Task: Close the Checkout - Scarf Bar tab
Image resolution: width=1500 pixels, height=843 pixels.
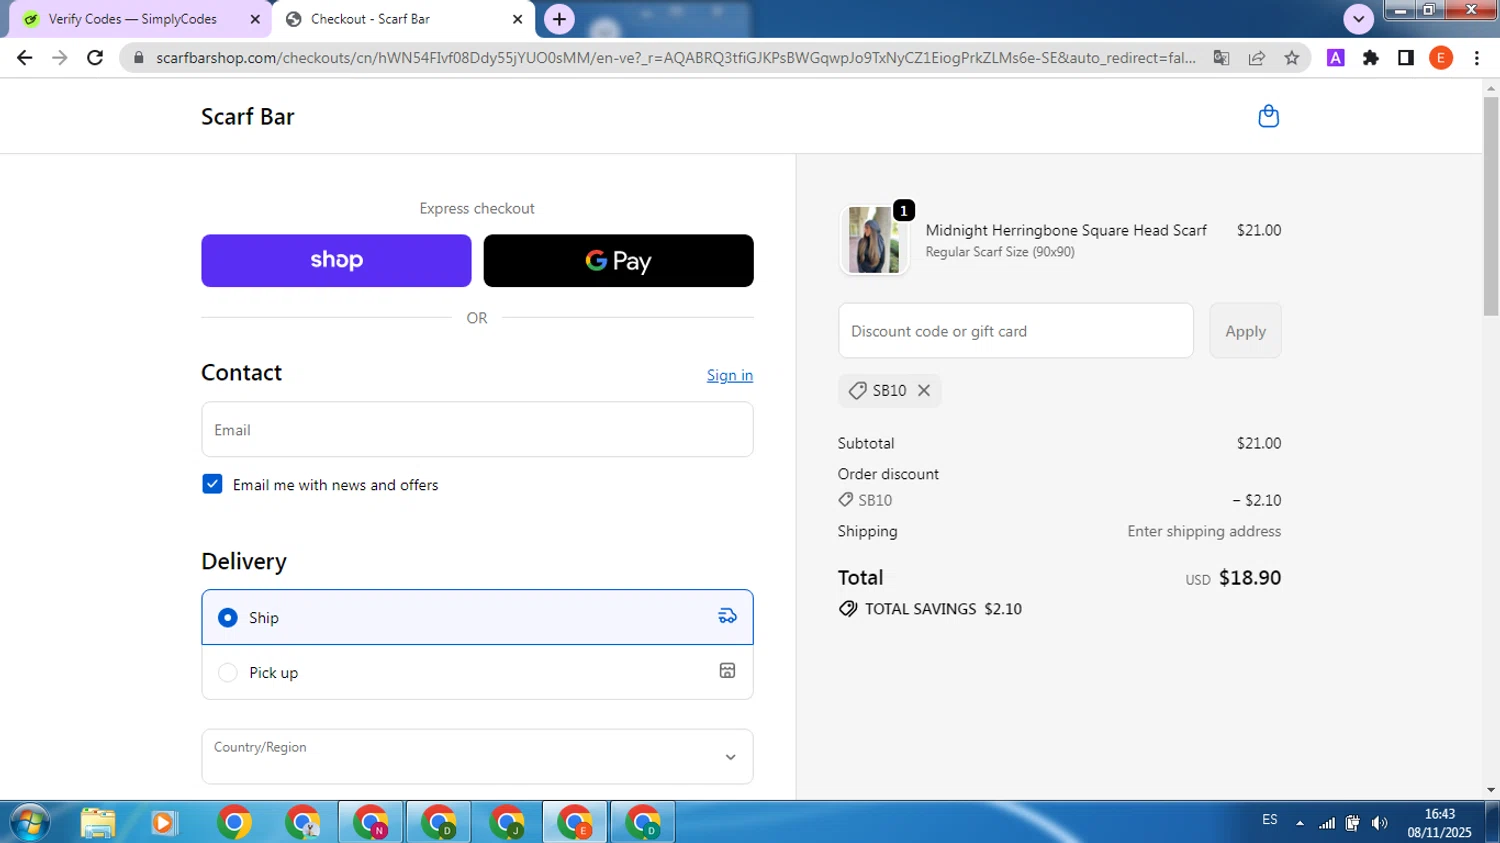Action: pyautogui.click(x=517, y=19)
